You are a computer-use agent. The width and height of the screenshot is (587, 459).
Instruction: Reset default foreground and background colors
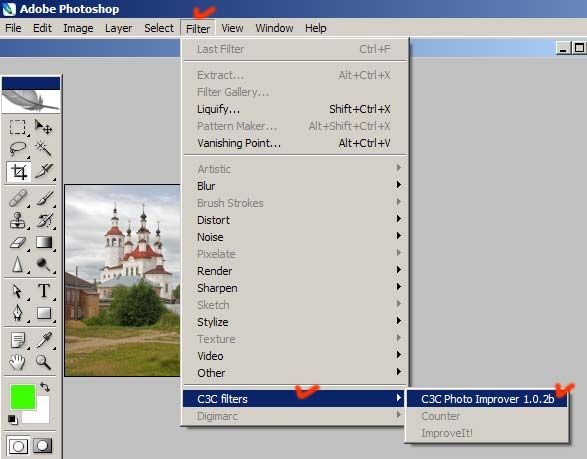click(x=12, y=419)
